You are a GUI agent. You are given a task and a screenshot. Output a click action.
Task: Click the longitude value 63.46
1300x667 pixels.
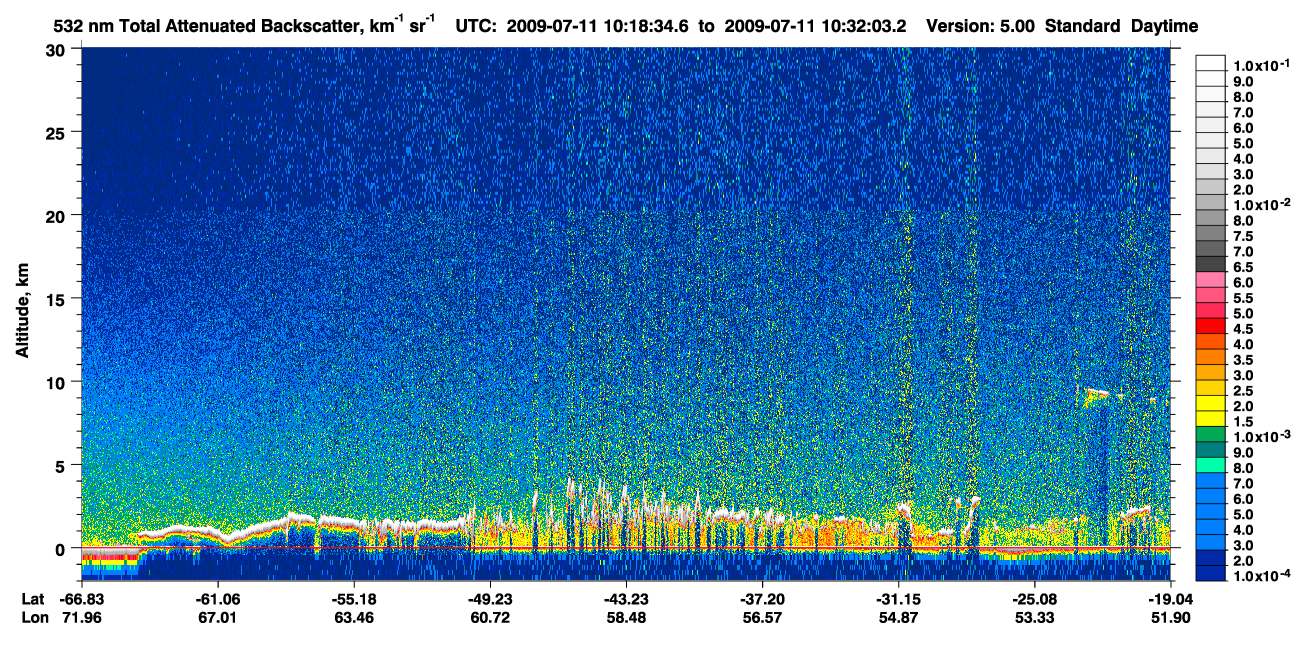354,617
